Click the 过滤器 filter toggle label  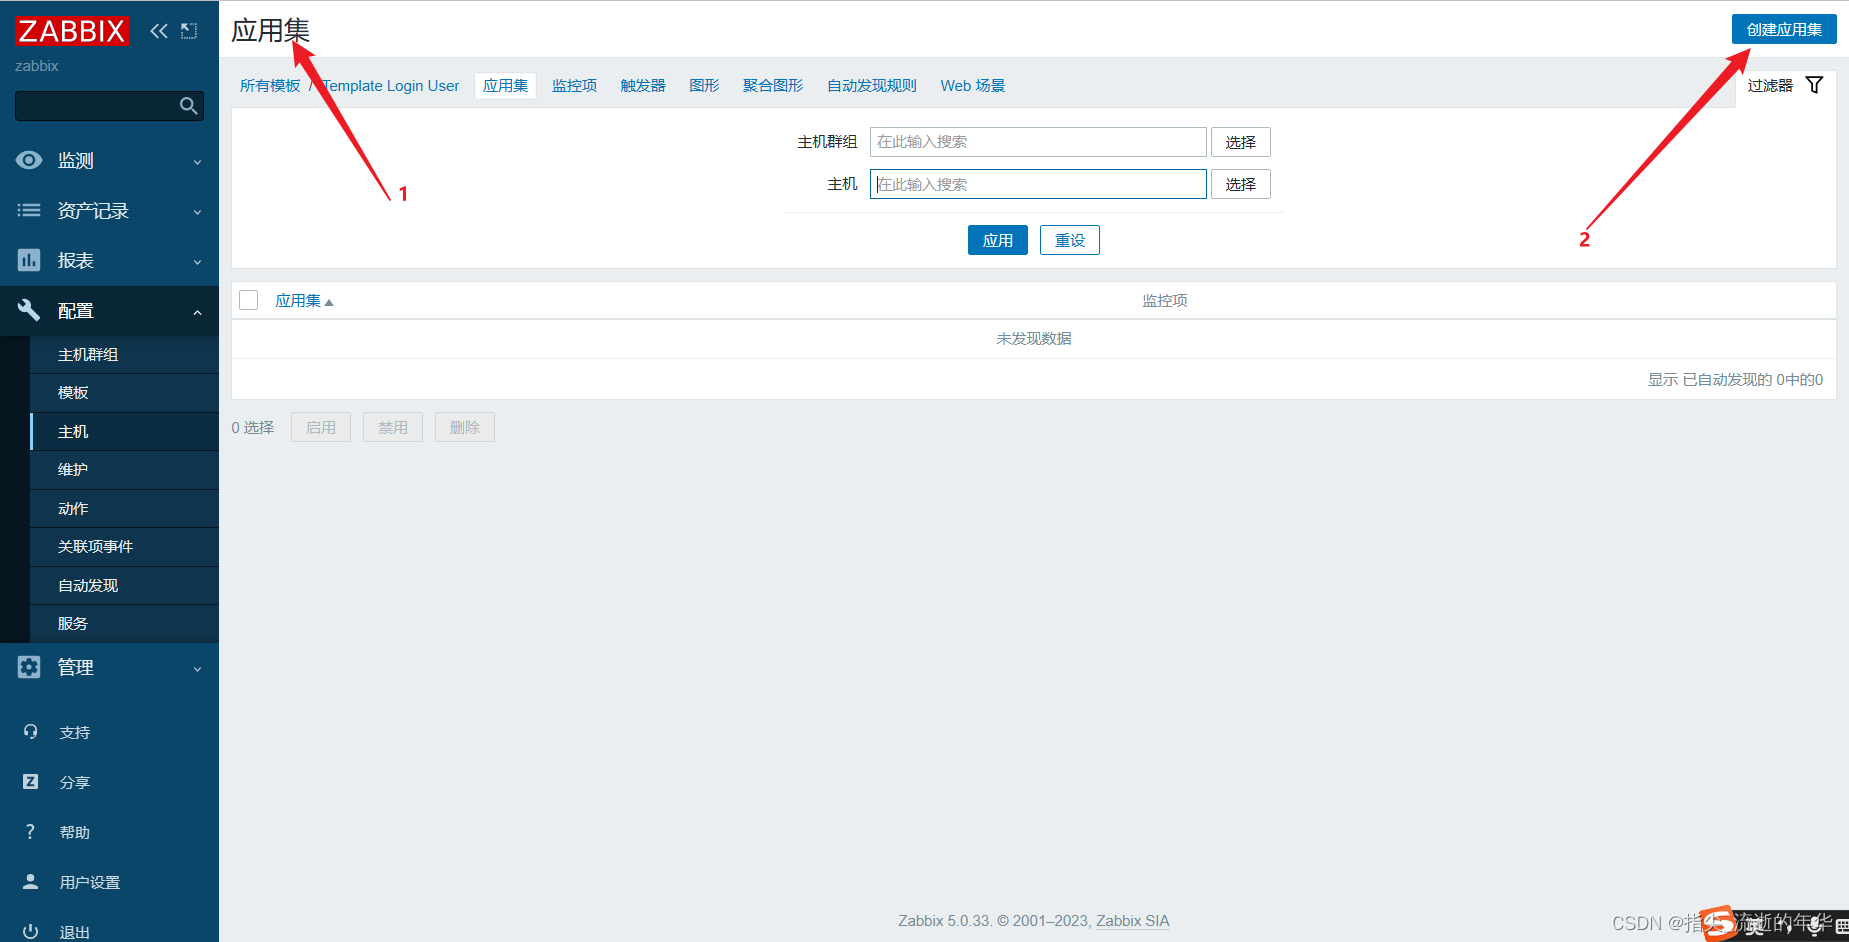click(1770, 86)
